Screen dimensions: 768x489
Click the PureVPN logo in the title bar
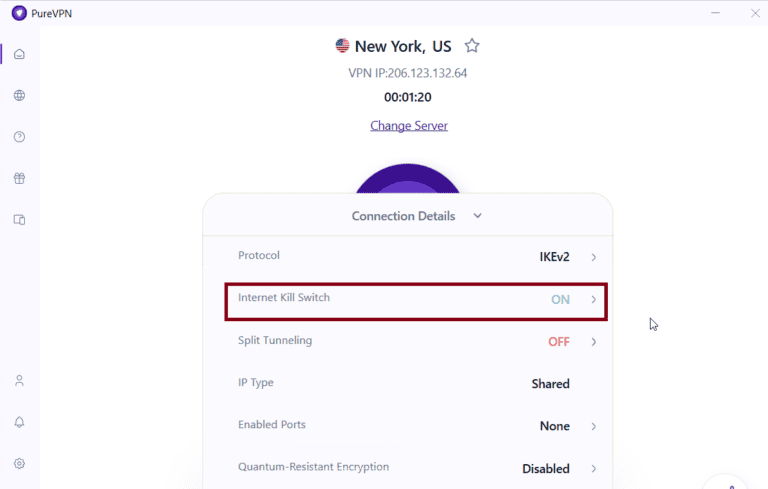(x=19, y=13)
